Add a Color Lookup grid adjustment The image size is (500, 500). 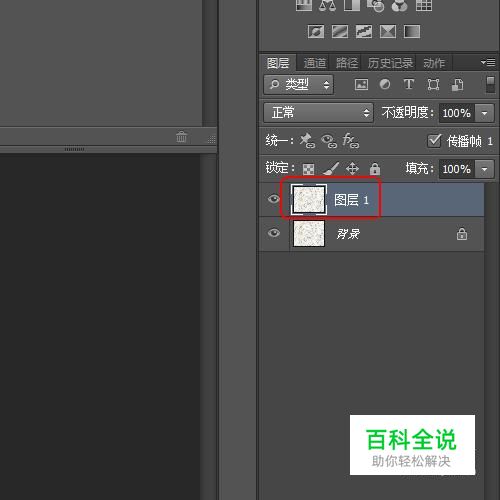pos(424,5)
